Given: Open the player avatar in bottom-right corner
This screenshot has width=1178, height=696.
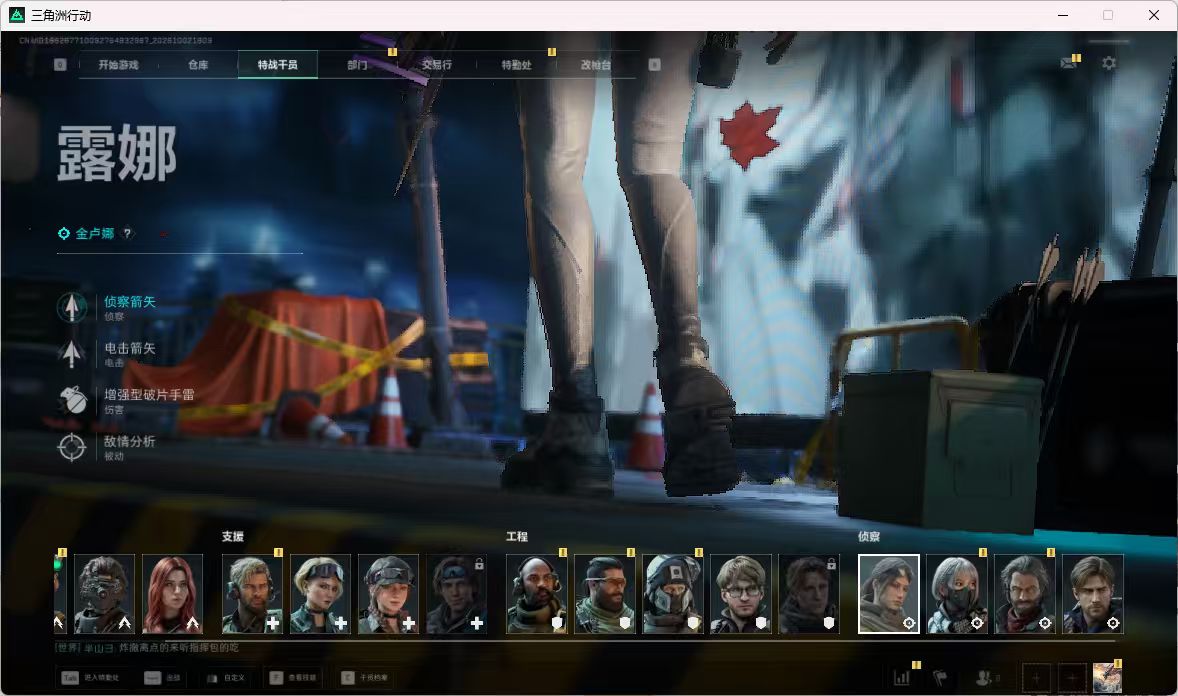Looking at the screenshot, I should tap(1107, 677).
